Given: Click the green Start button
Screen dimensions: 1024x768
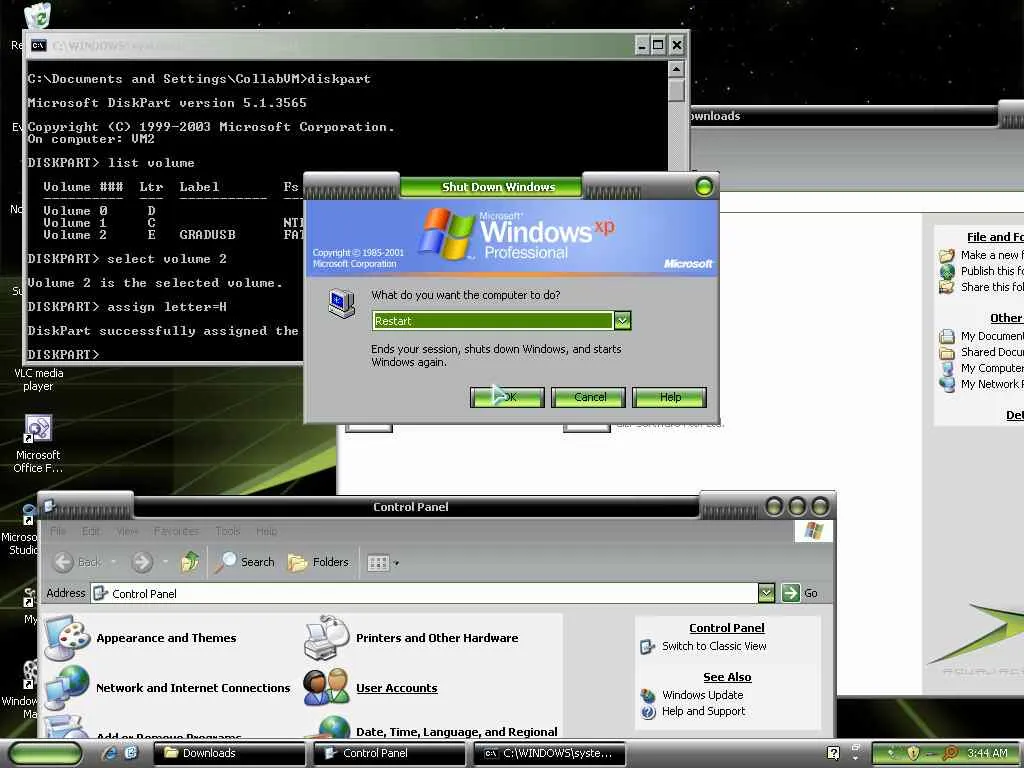Looking at the screenshot, I should (x=46, y=754).
